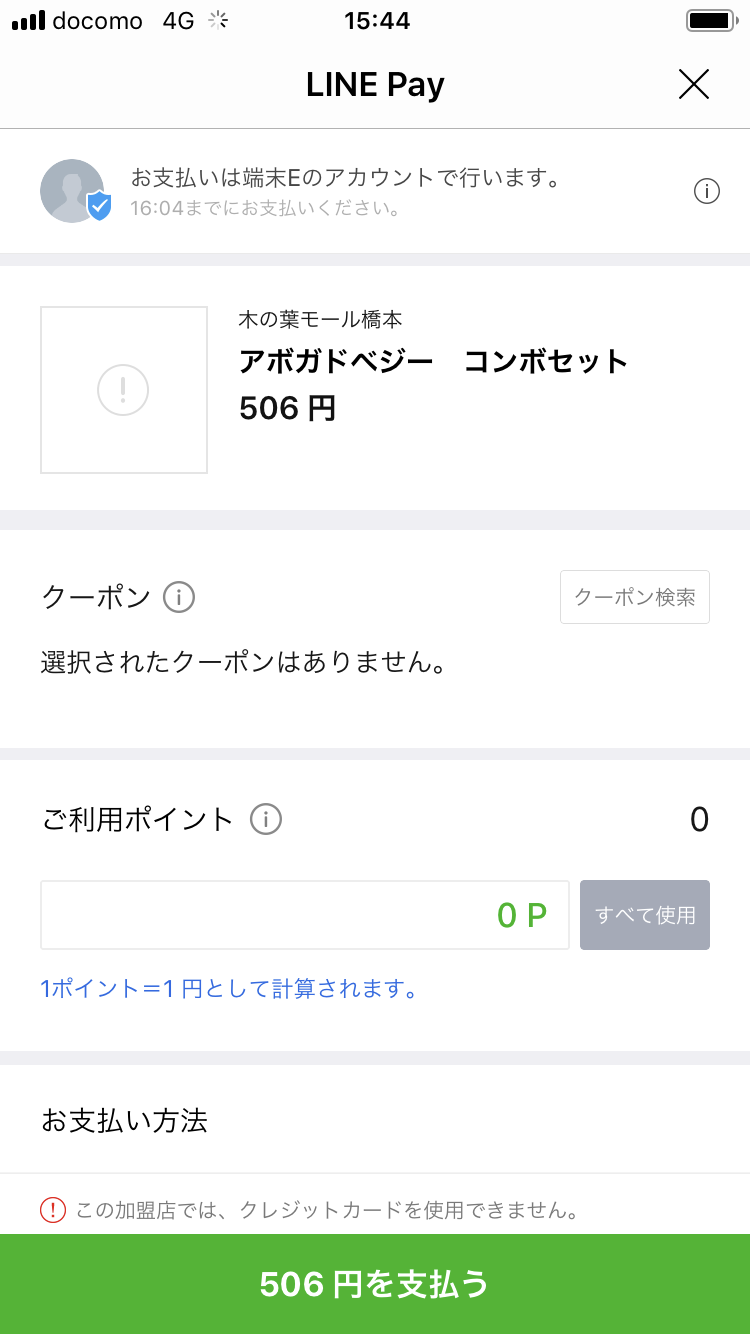Screen dimensions: 750x1334
Task: Tap the クーポン検索 button
Action: click(x=634, y=597)
